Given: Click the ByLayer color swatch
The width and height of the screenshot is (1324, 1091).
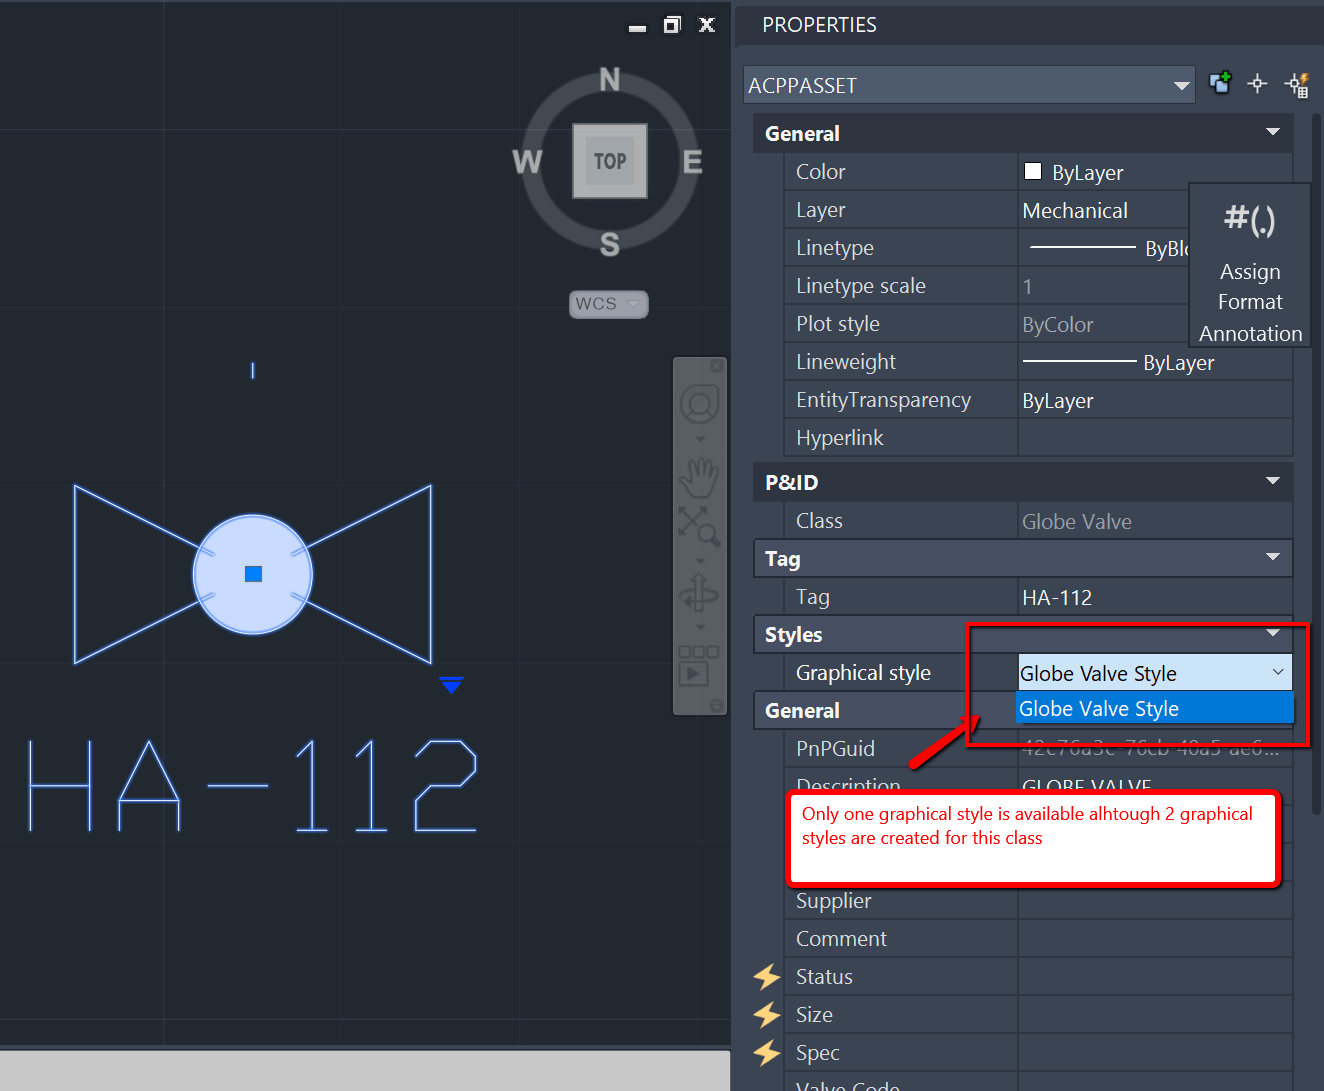Looking at the screenshot, I should pos(1033,172).
